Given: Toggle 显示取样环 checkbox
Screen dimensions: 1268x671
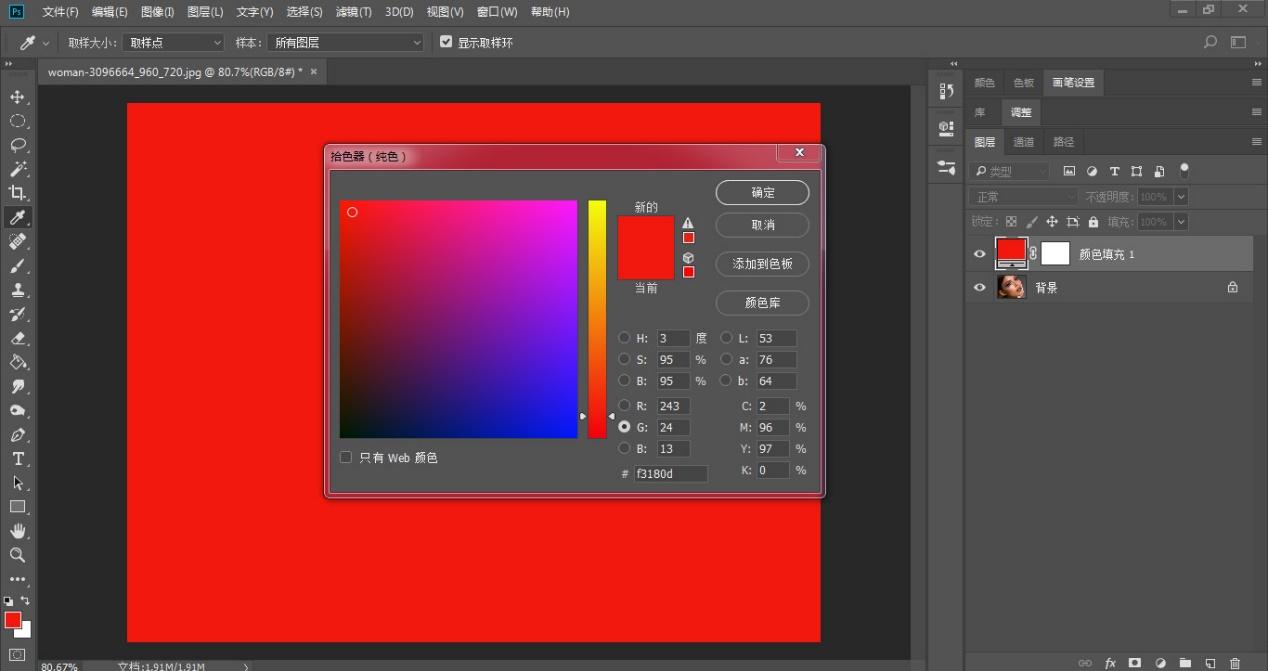Looking at the screenshot, I should click(x=446, y=42).
